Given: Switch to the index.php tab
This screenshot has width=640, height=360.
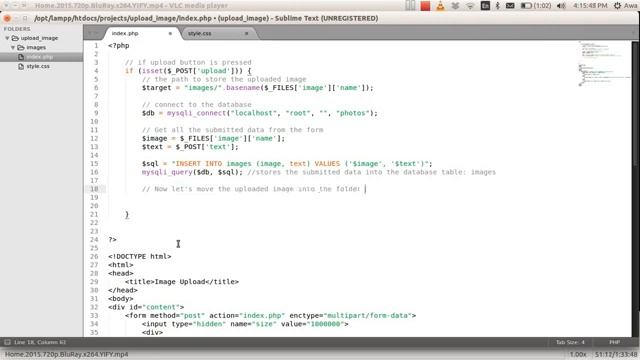Looking at the screenshot, I should [x=140, y=33].
